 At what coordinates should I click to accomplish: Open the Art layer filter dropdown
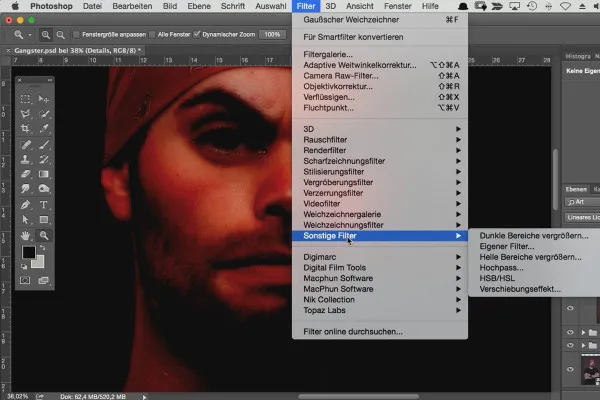pos(582,202)
